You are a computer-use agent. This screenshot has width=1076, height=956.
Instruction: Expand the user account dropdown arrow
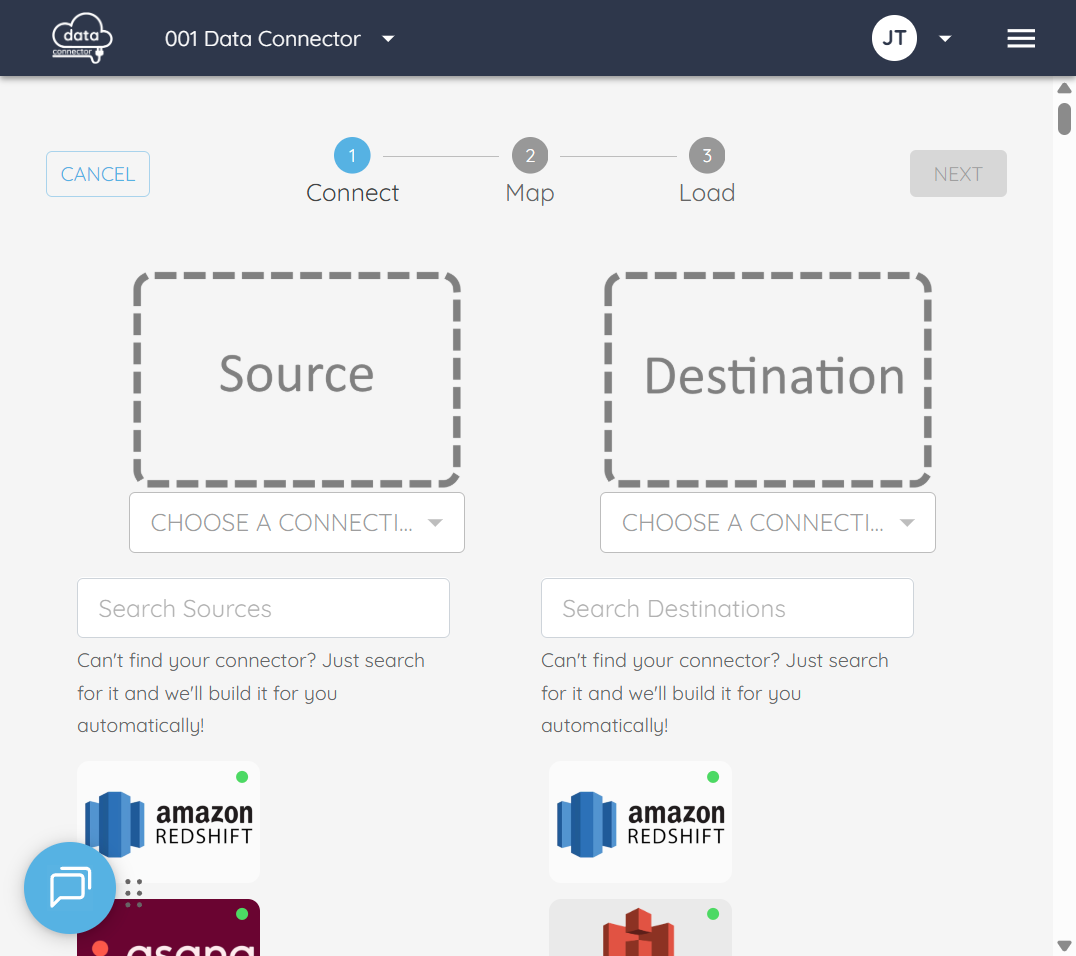[x=945, y=38]
